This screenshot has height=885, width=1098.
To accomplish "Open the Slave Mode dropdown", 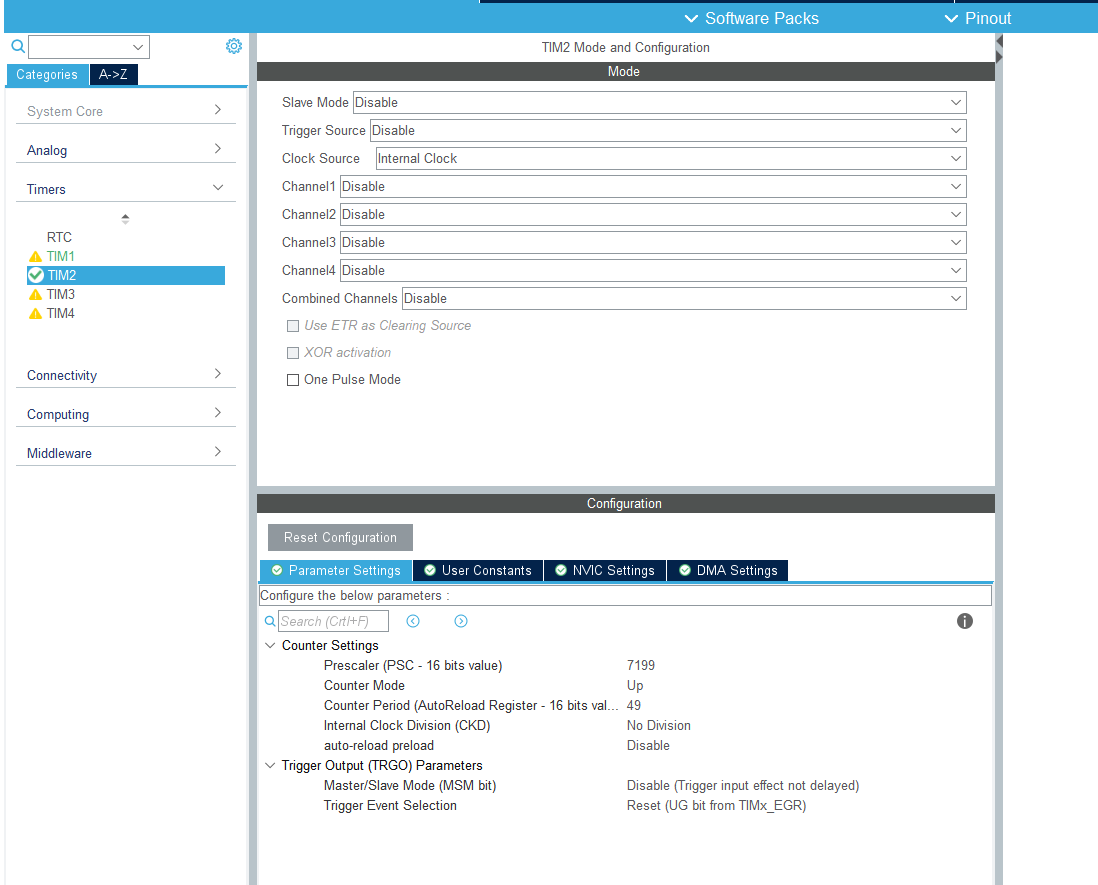I will click(660, 102).
